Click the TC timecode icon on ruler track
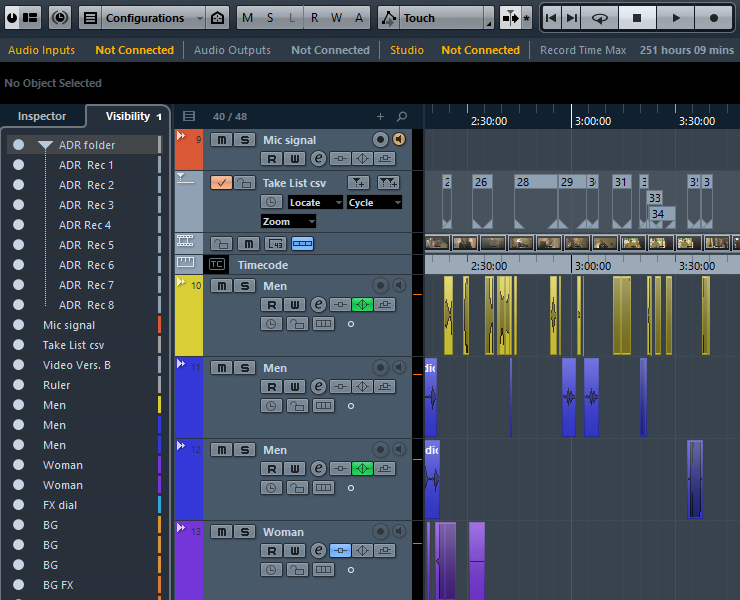 click(x=216, y=265)
